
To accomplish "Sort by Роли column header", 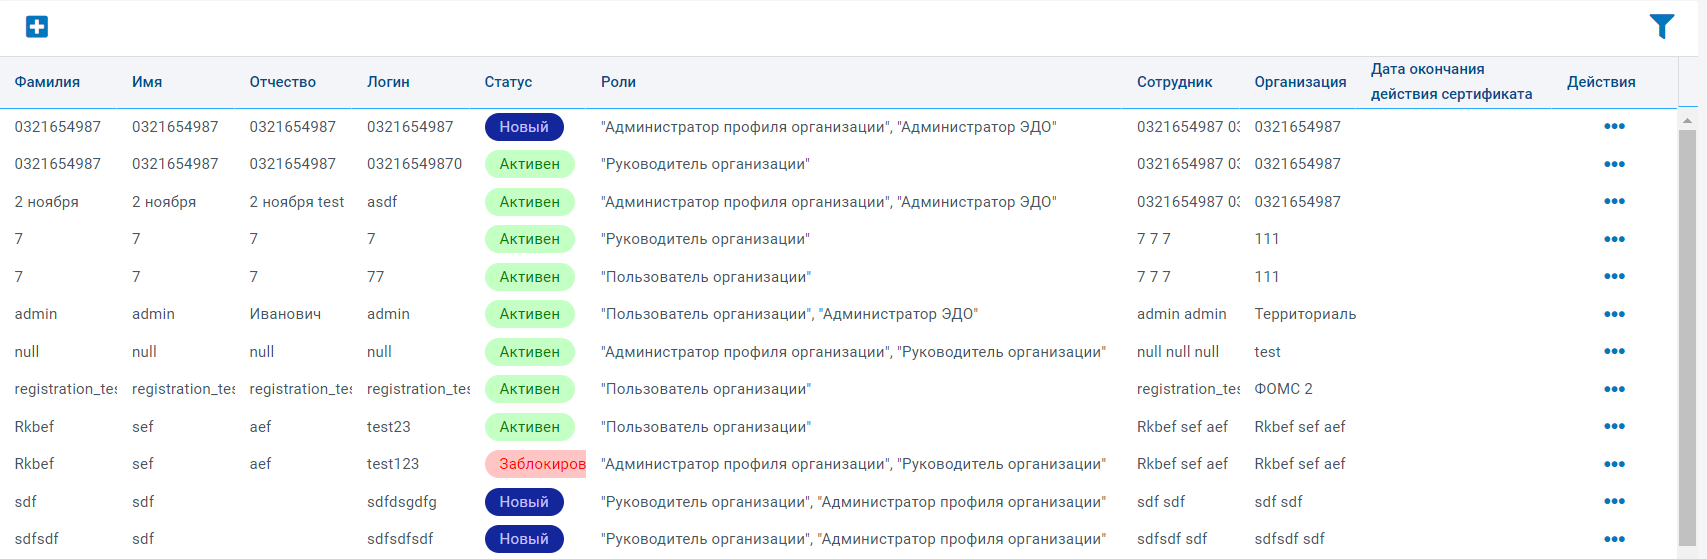I will pyautogui.click(x=618, y=82).
